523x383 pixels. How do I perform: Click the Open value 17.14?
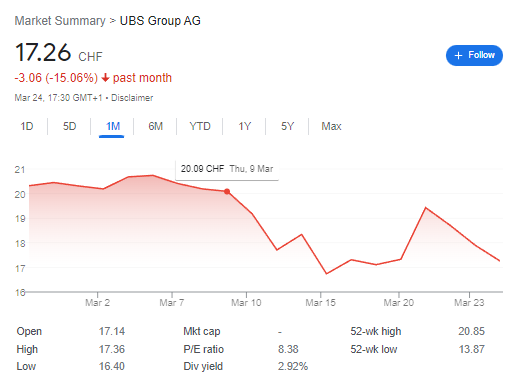point(112,331)
